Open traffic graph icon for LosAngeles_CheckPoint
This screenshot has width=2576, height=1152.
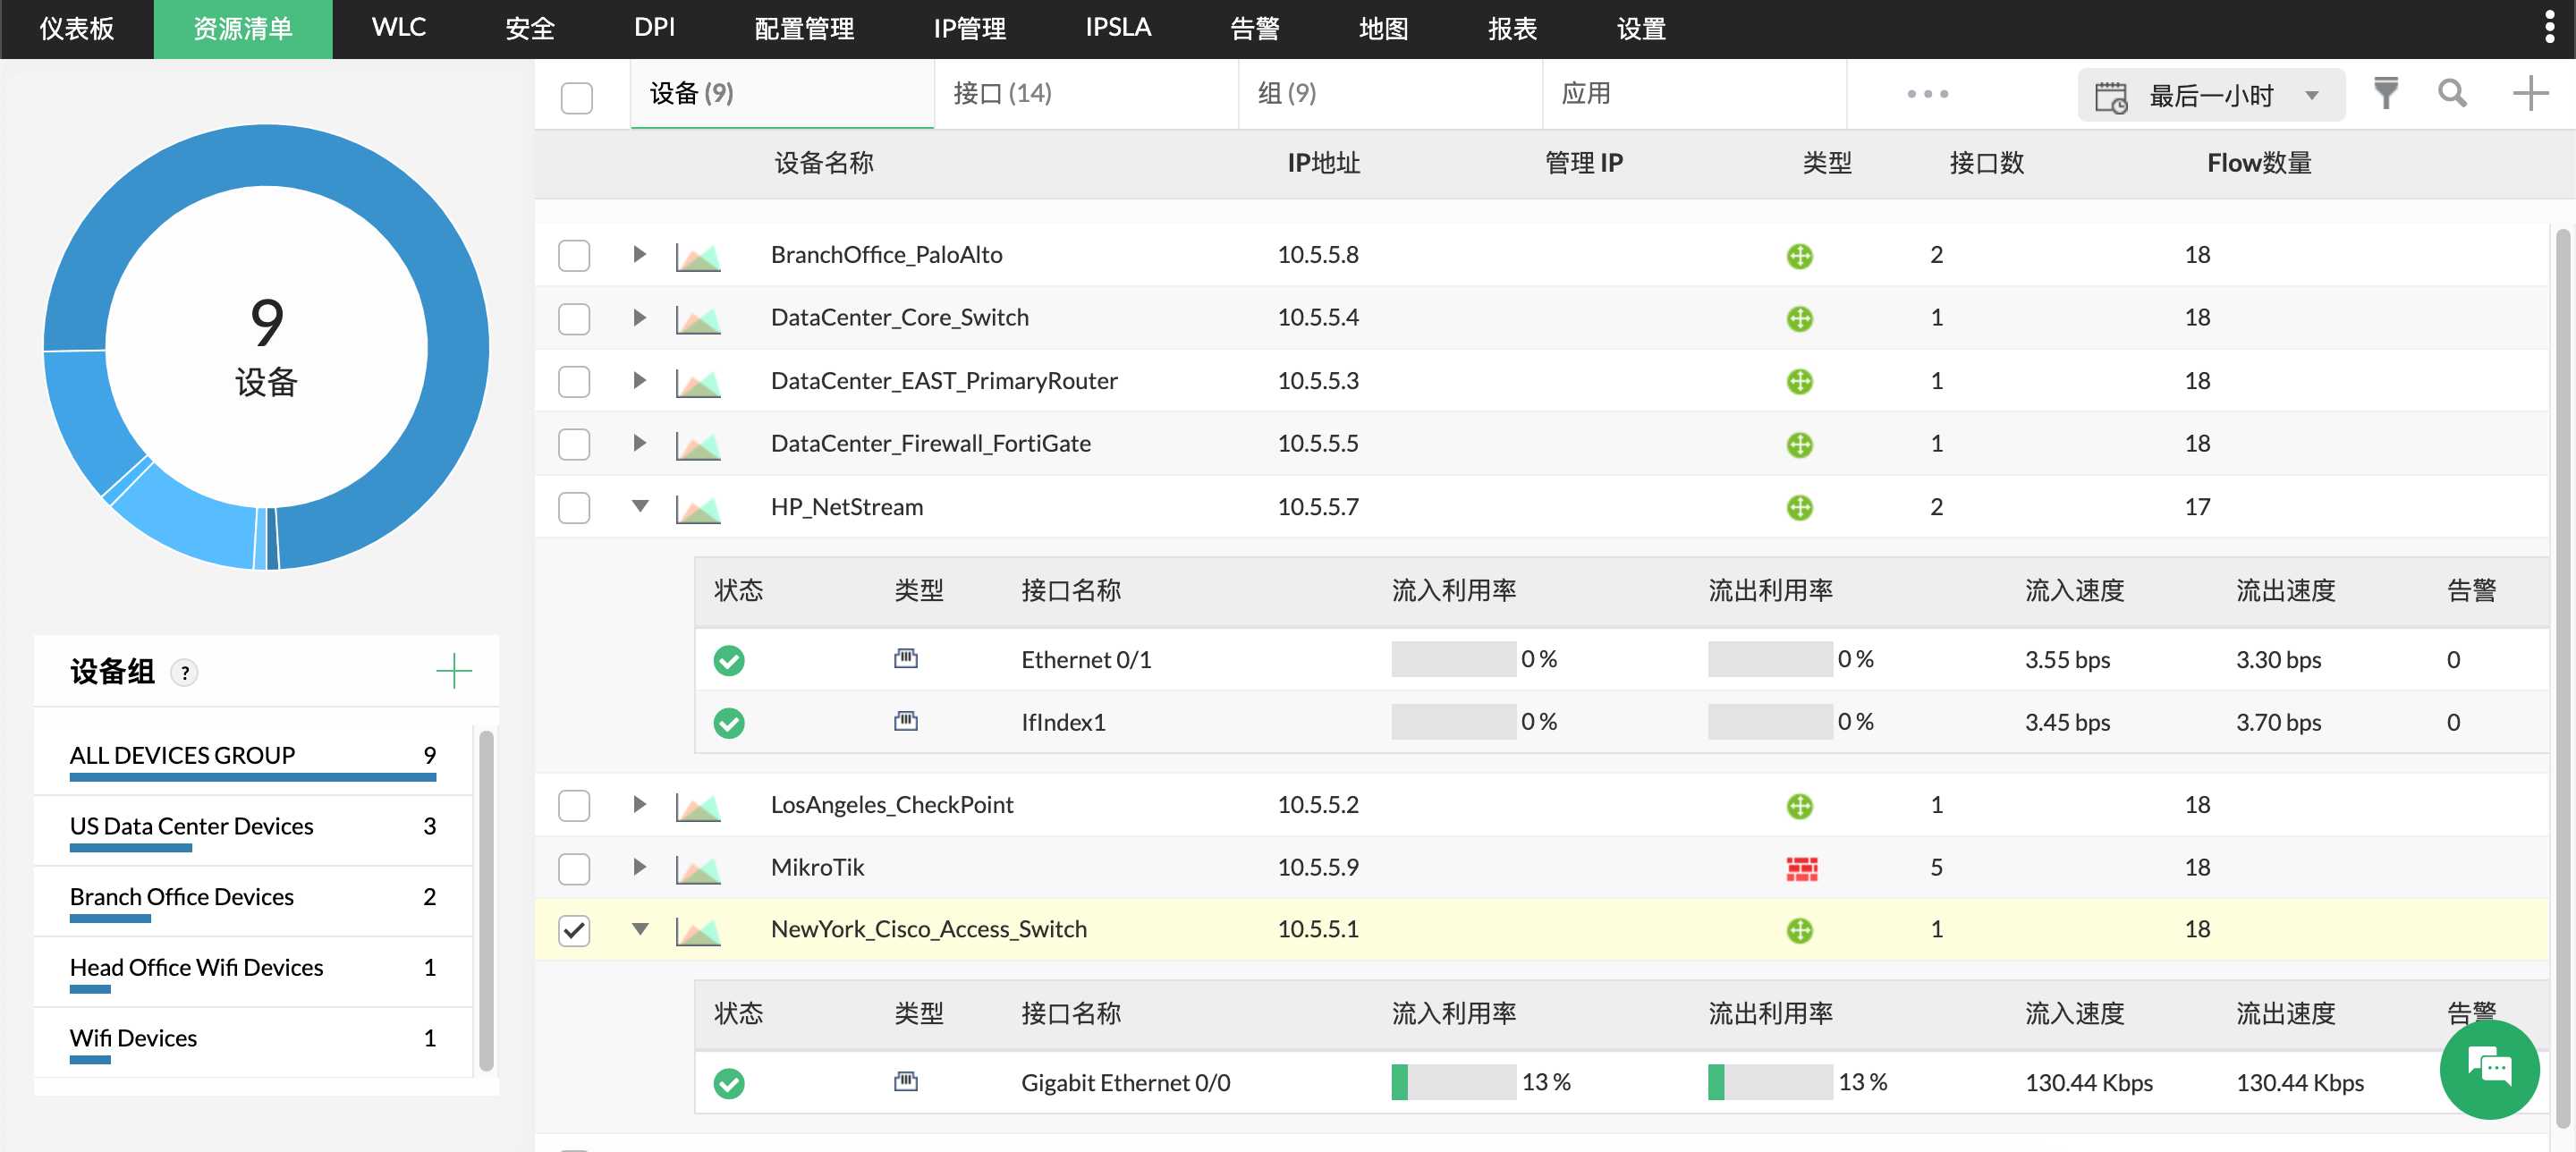[698, 806]
